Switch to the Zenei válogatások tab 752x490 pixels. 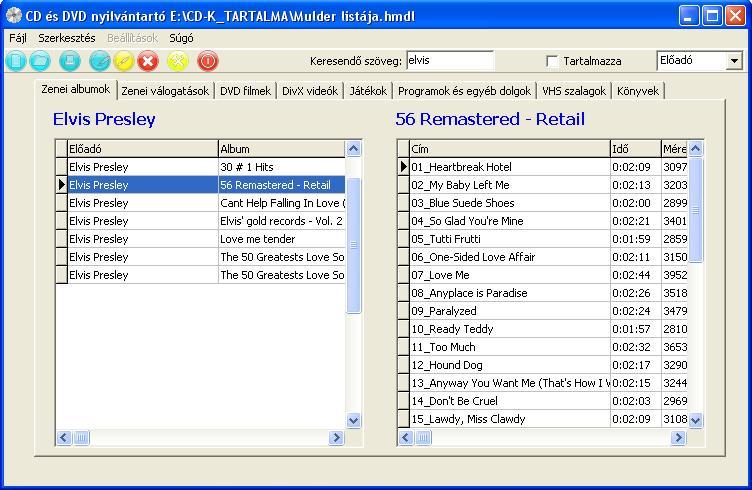coord(165,91)
